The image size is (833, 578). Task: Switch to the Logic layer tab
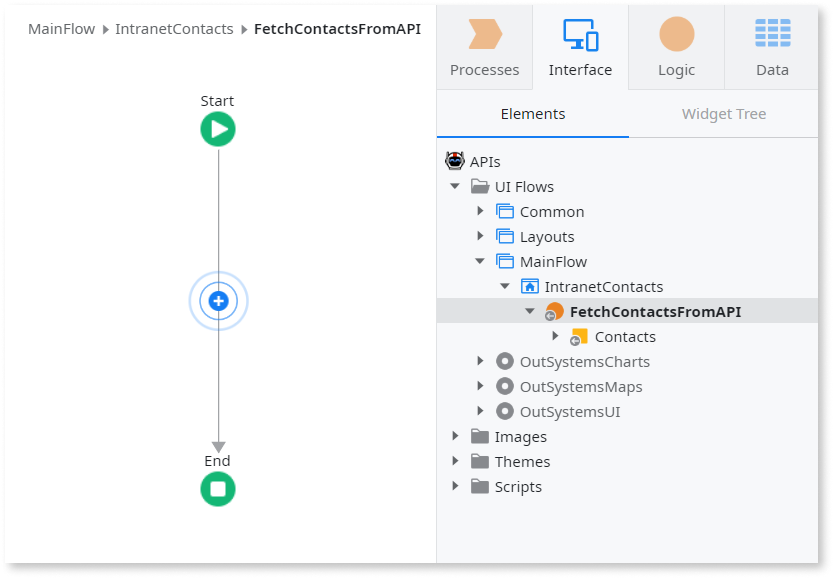(676, 46)
